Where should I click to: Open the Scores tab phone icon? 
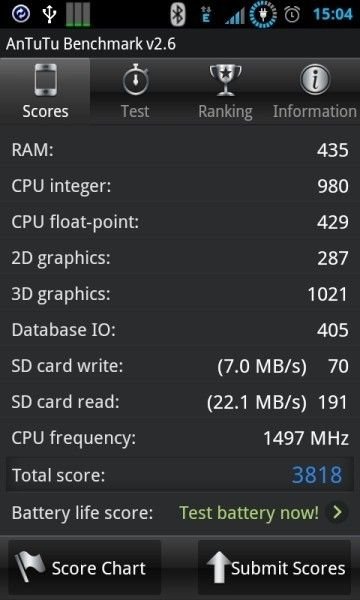pos(46,80)
